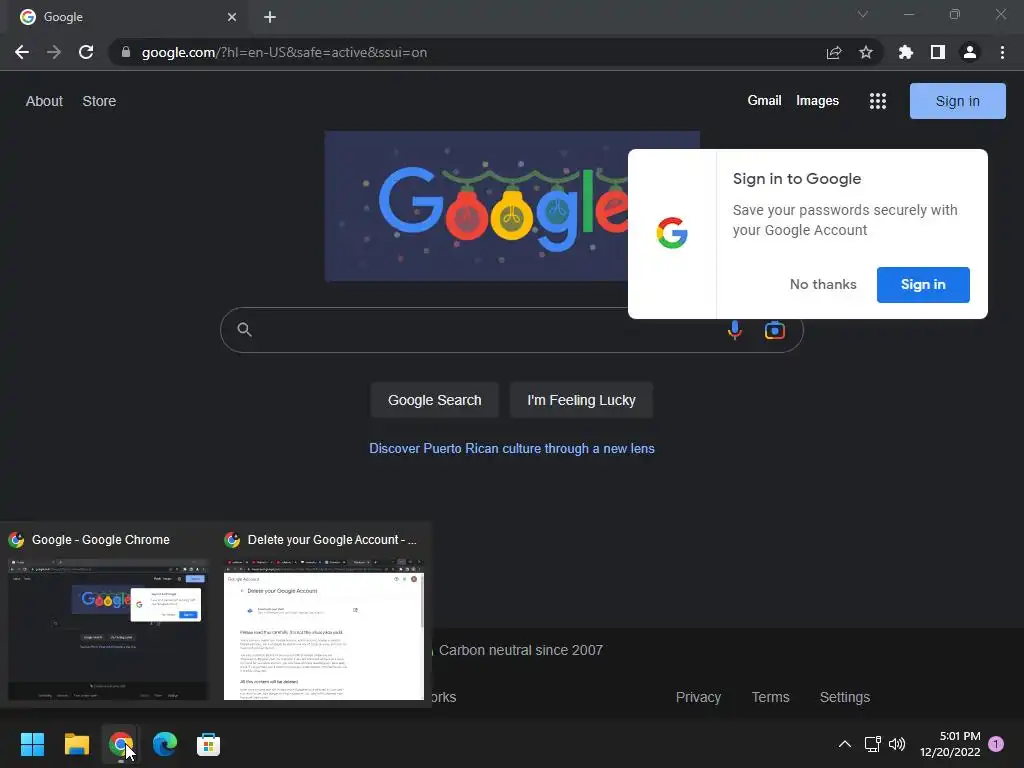This screenshot has width=1024, height=768.
Task: Click the address bar URL
Action: [284, 52]
